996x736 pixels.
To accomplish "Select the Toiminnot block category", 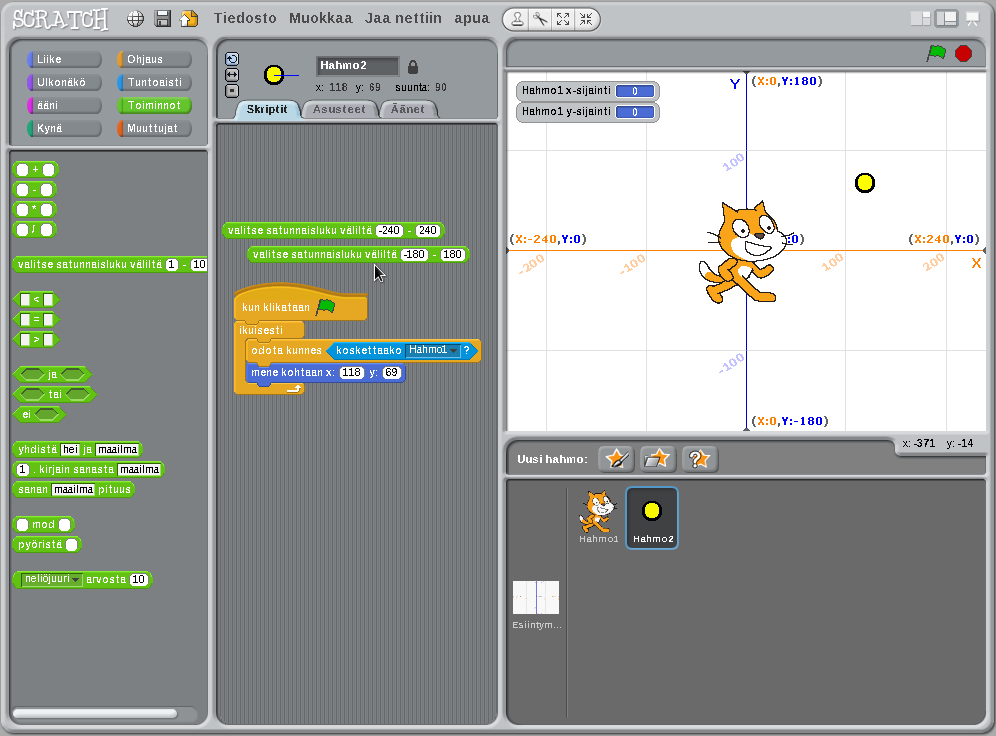I will coord(154,105).
